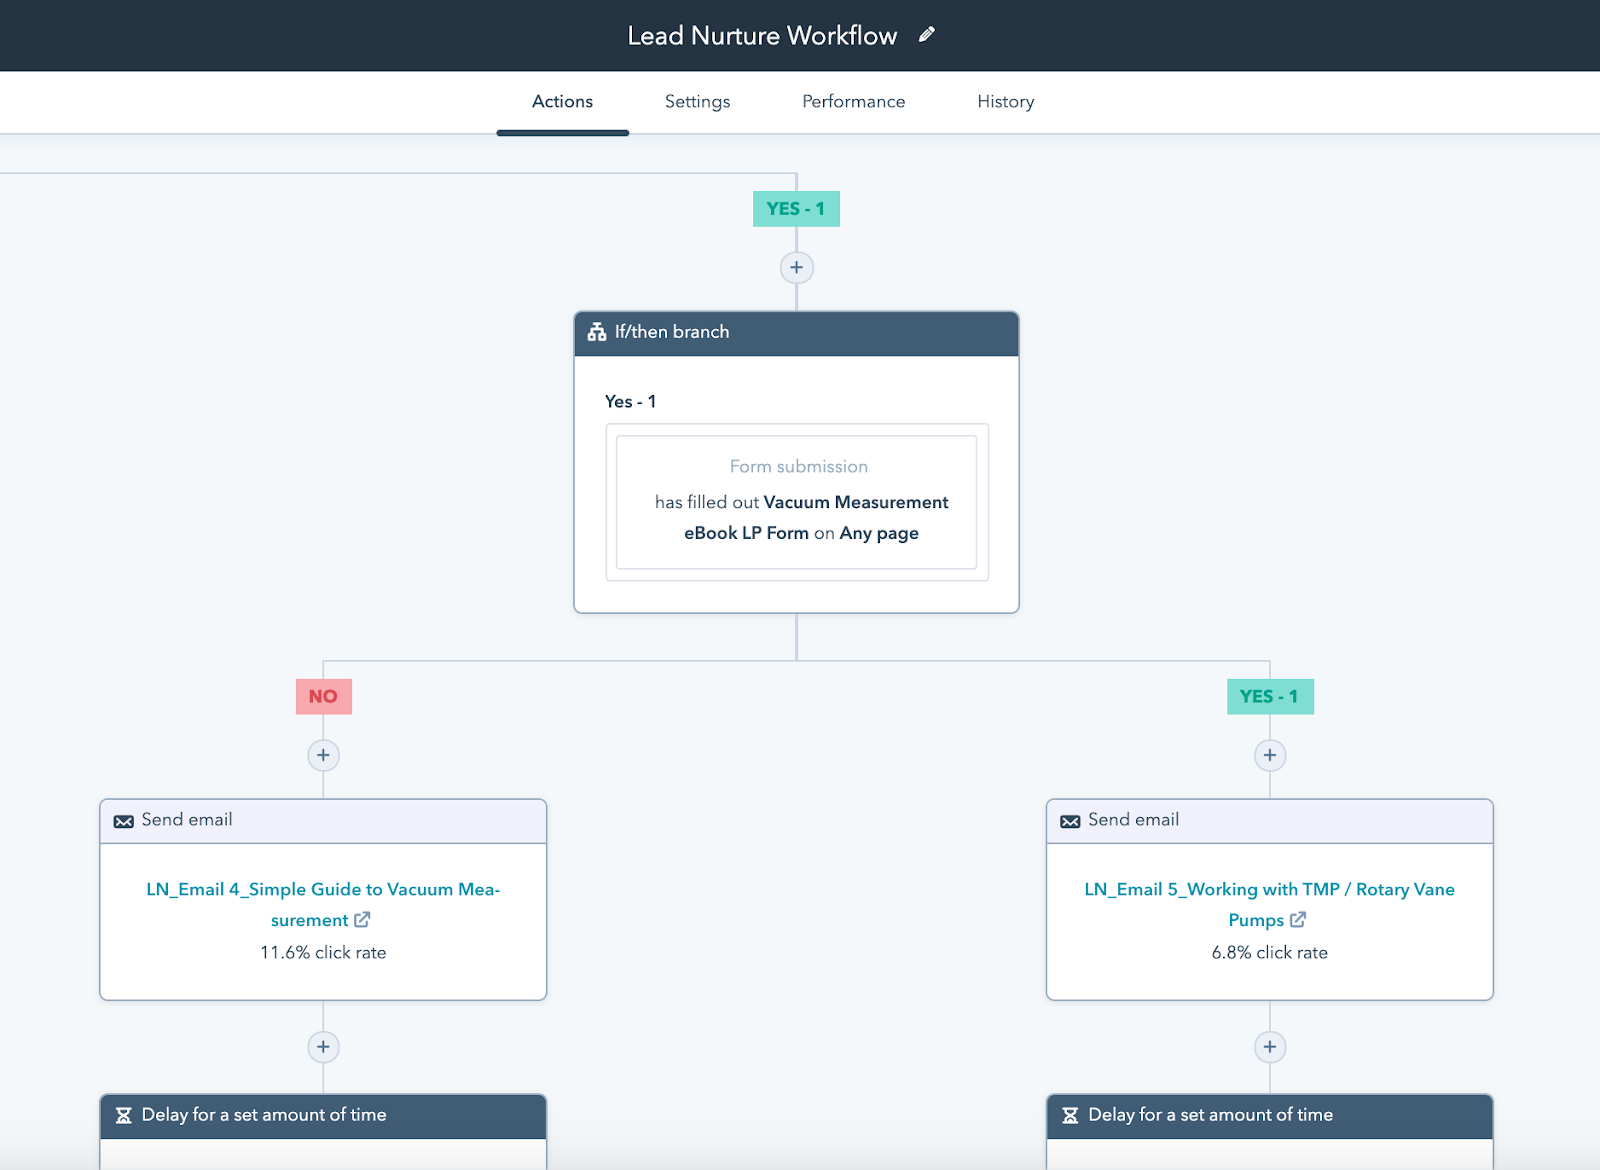Open LN_Email 4_Simple Guide to Vacuum Measurement link
The height and width of the screenshot is (1170, 1600).
pos(323,904)
